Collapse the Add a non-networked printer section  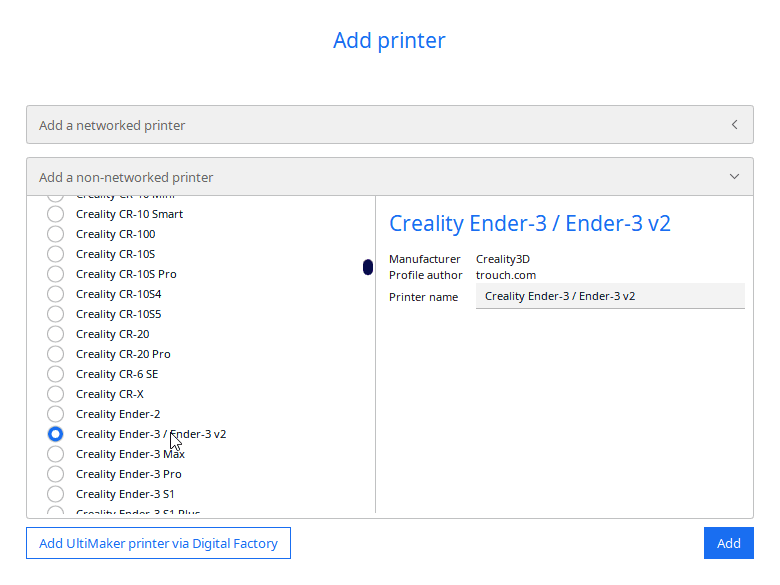coord(390,177)
